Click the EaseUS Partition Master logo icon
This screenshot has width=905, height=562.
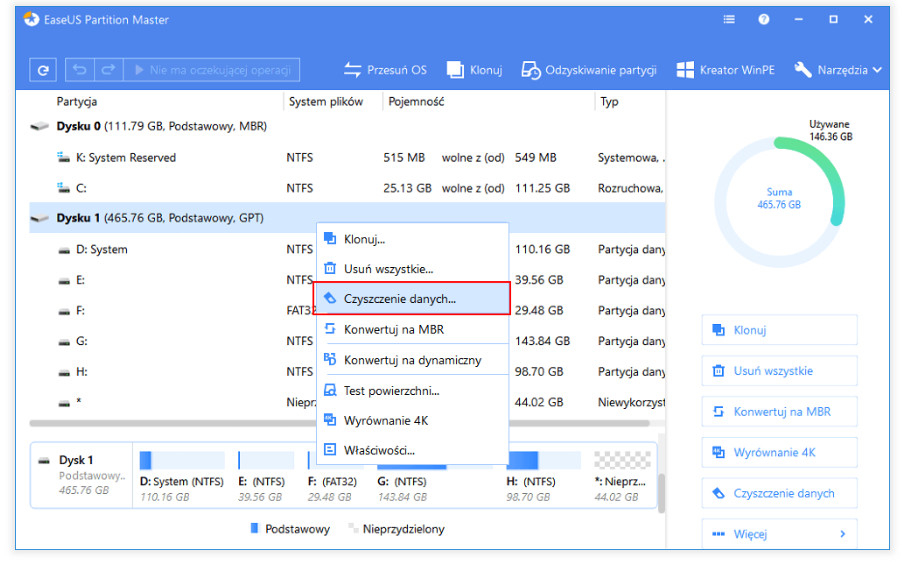coord(31,20)
